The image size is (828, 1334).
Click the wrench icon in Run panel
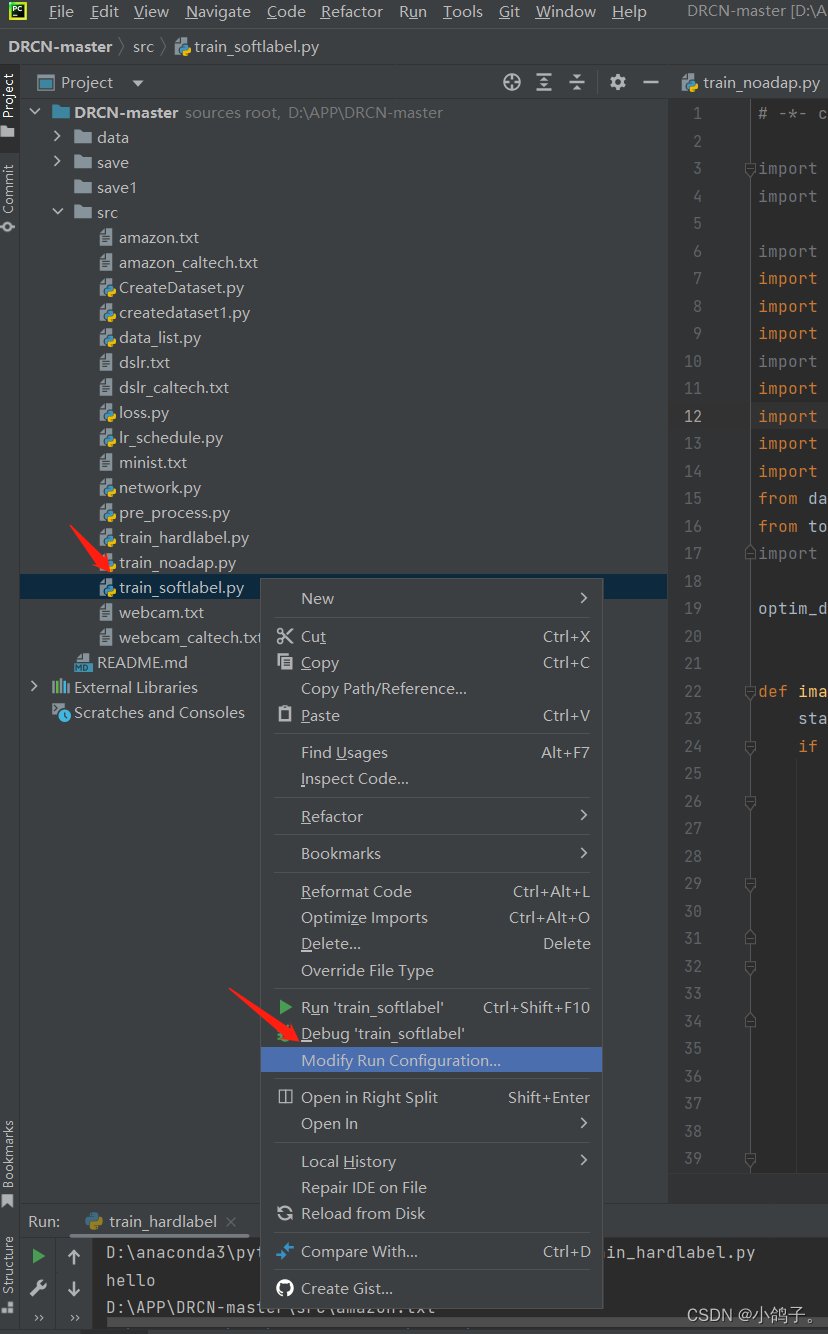pyautogui.click(x=38, y=1288)
